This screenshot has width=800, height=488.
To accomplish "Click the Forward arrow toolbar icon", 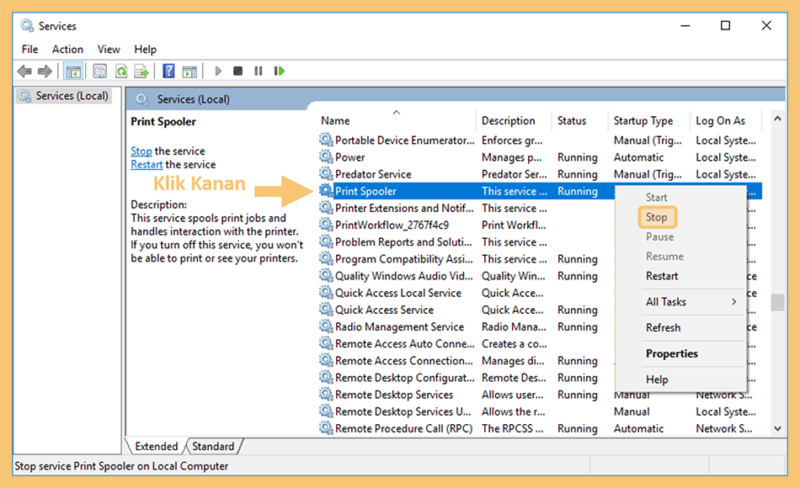I will pos(45,71).
